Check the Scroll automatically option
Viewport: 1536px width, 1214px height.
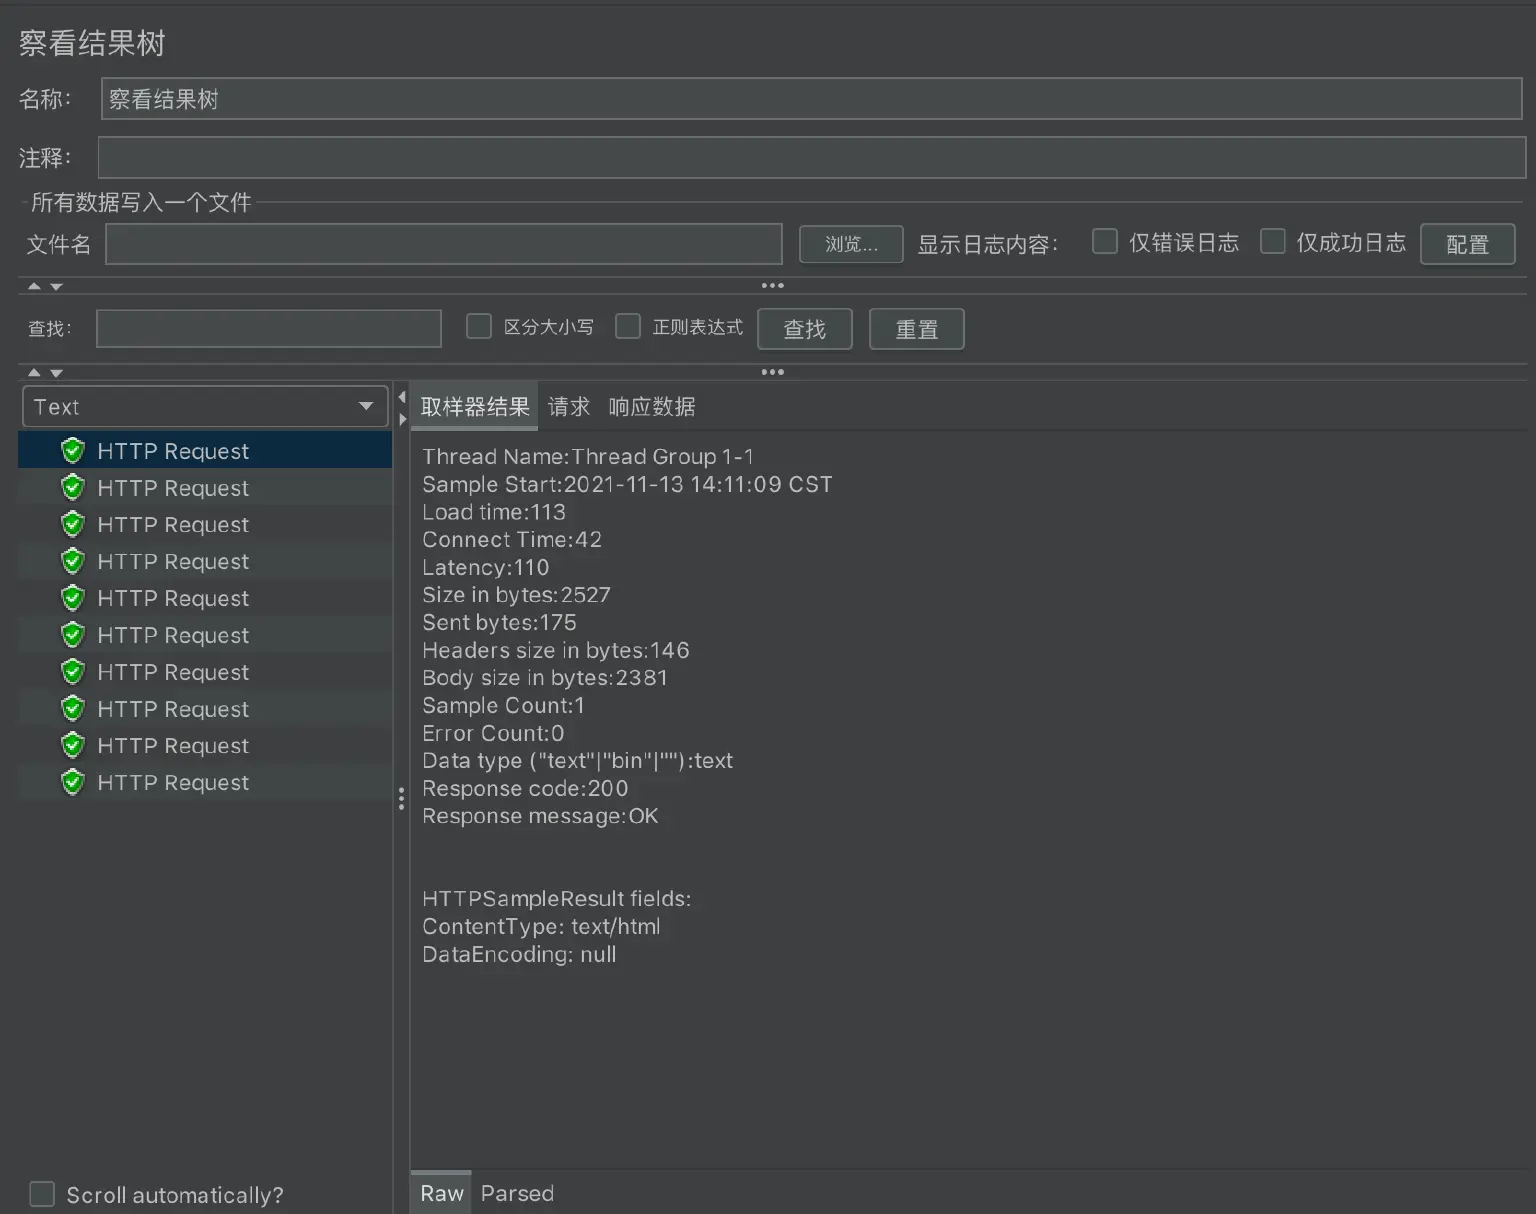(42, 1194)
